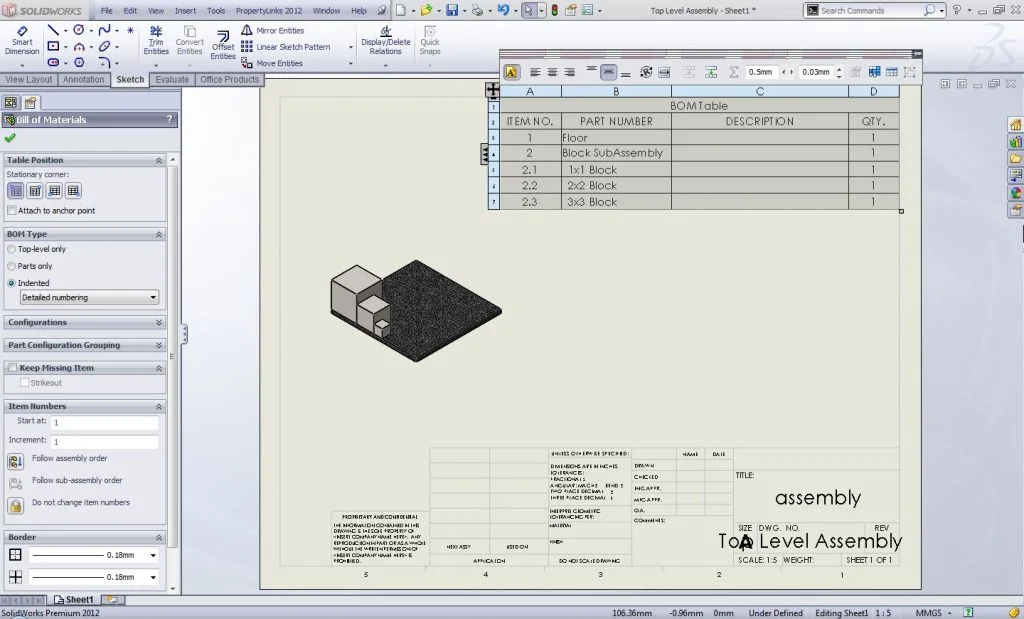This screenshot has width=1024, height=619.
Task: Confirm Bill of Materials with green checkmark
Action: coord(10,138)
